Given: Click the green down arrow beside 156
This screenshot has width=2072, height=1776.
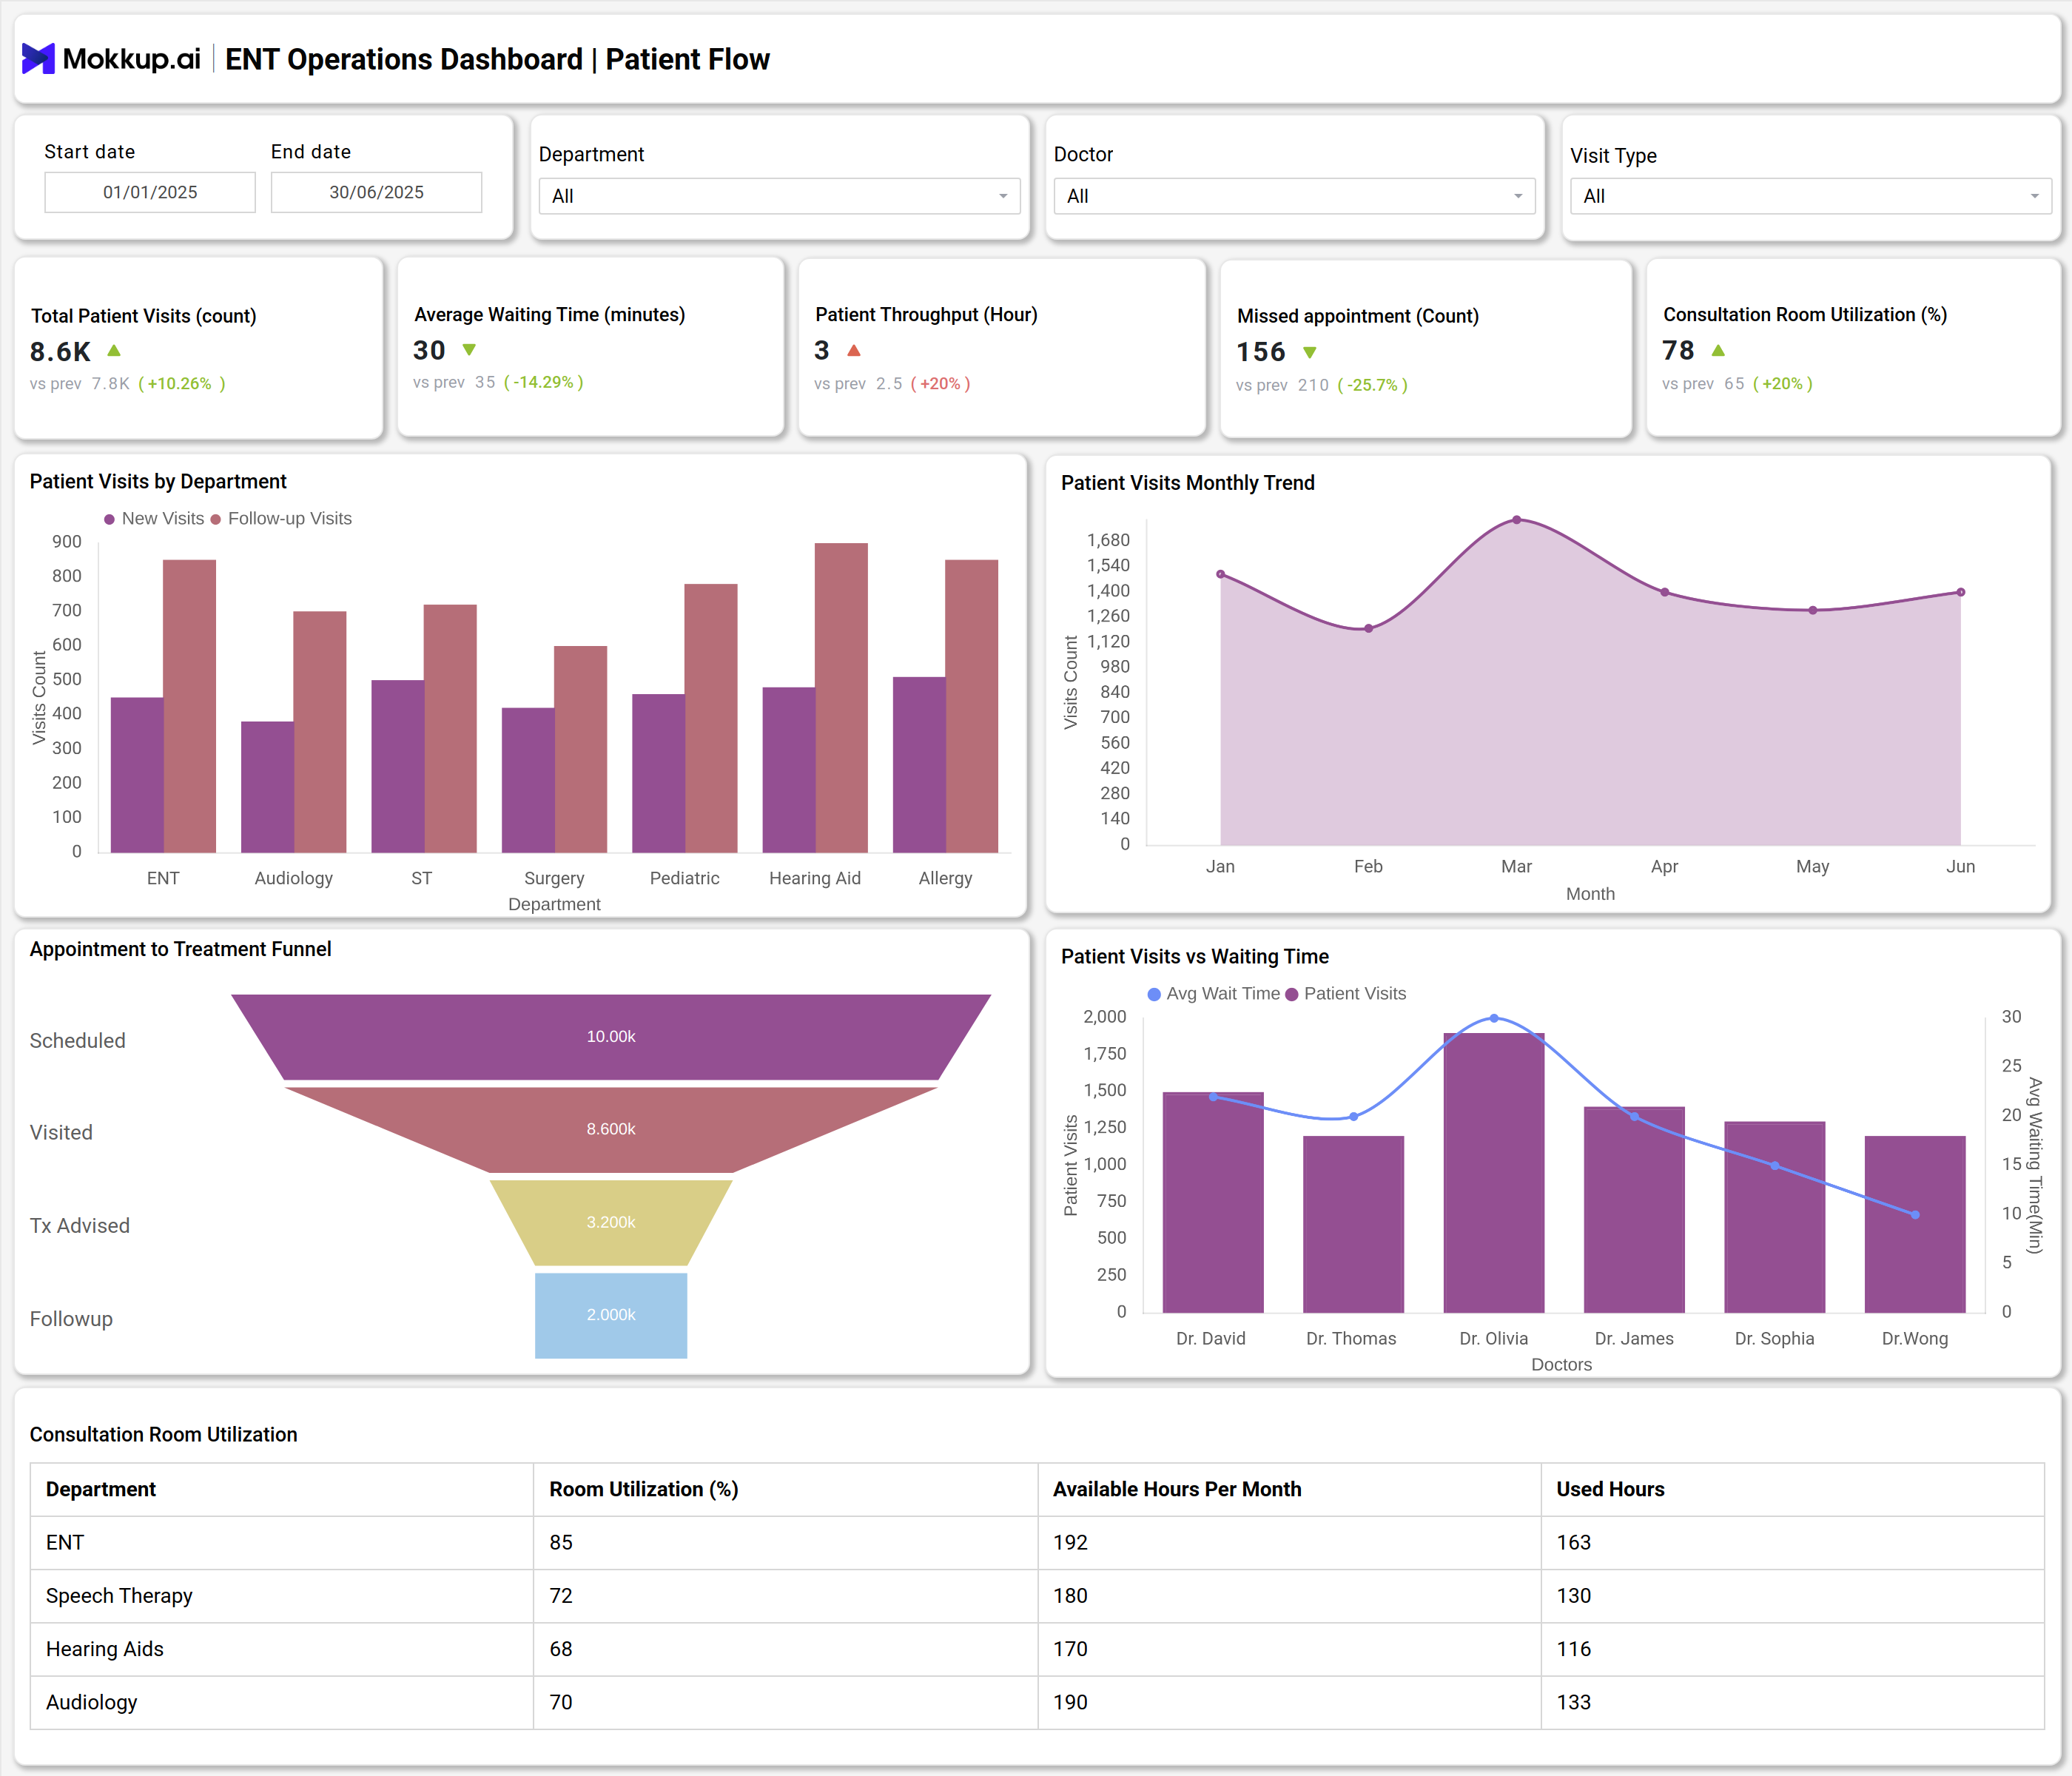Looking at the screenshot, I should click(x=1310, y=352).
